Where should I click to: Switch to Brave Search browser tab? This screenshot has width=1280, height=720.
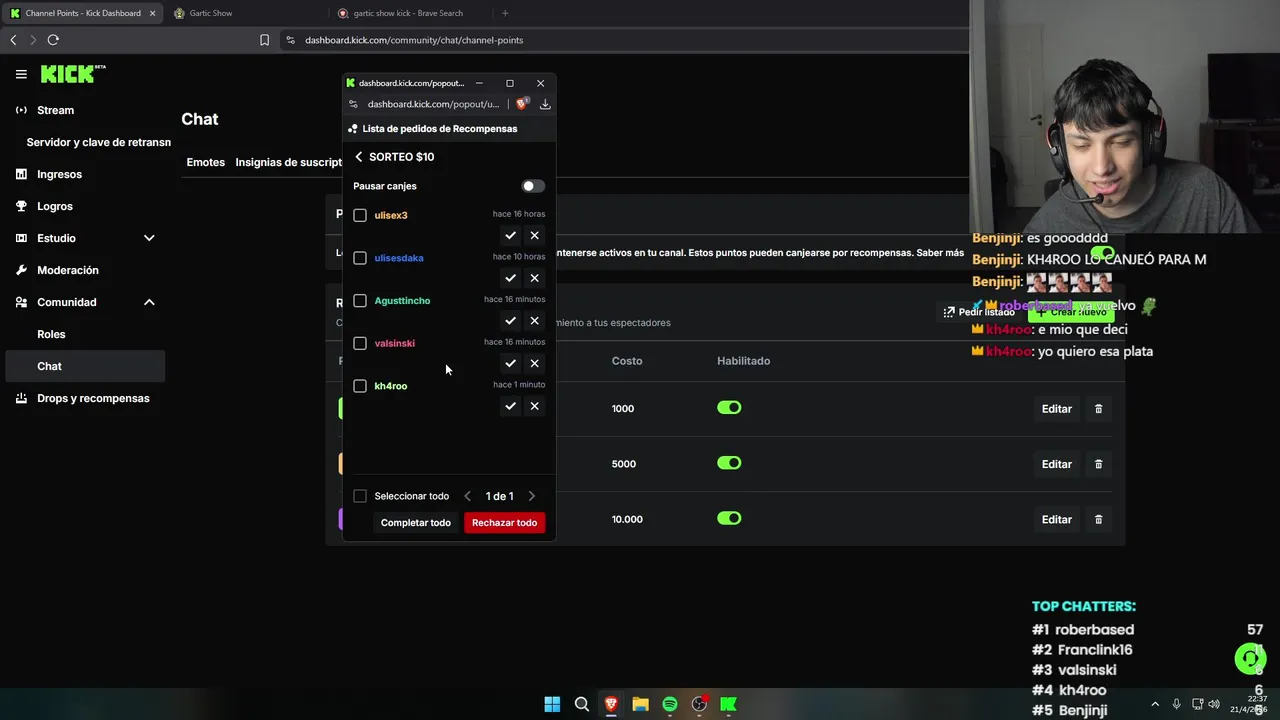pyautogui.click(x=410, y=13)
